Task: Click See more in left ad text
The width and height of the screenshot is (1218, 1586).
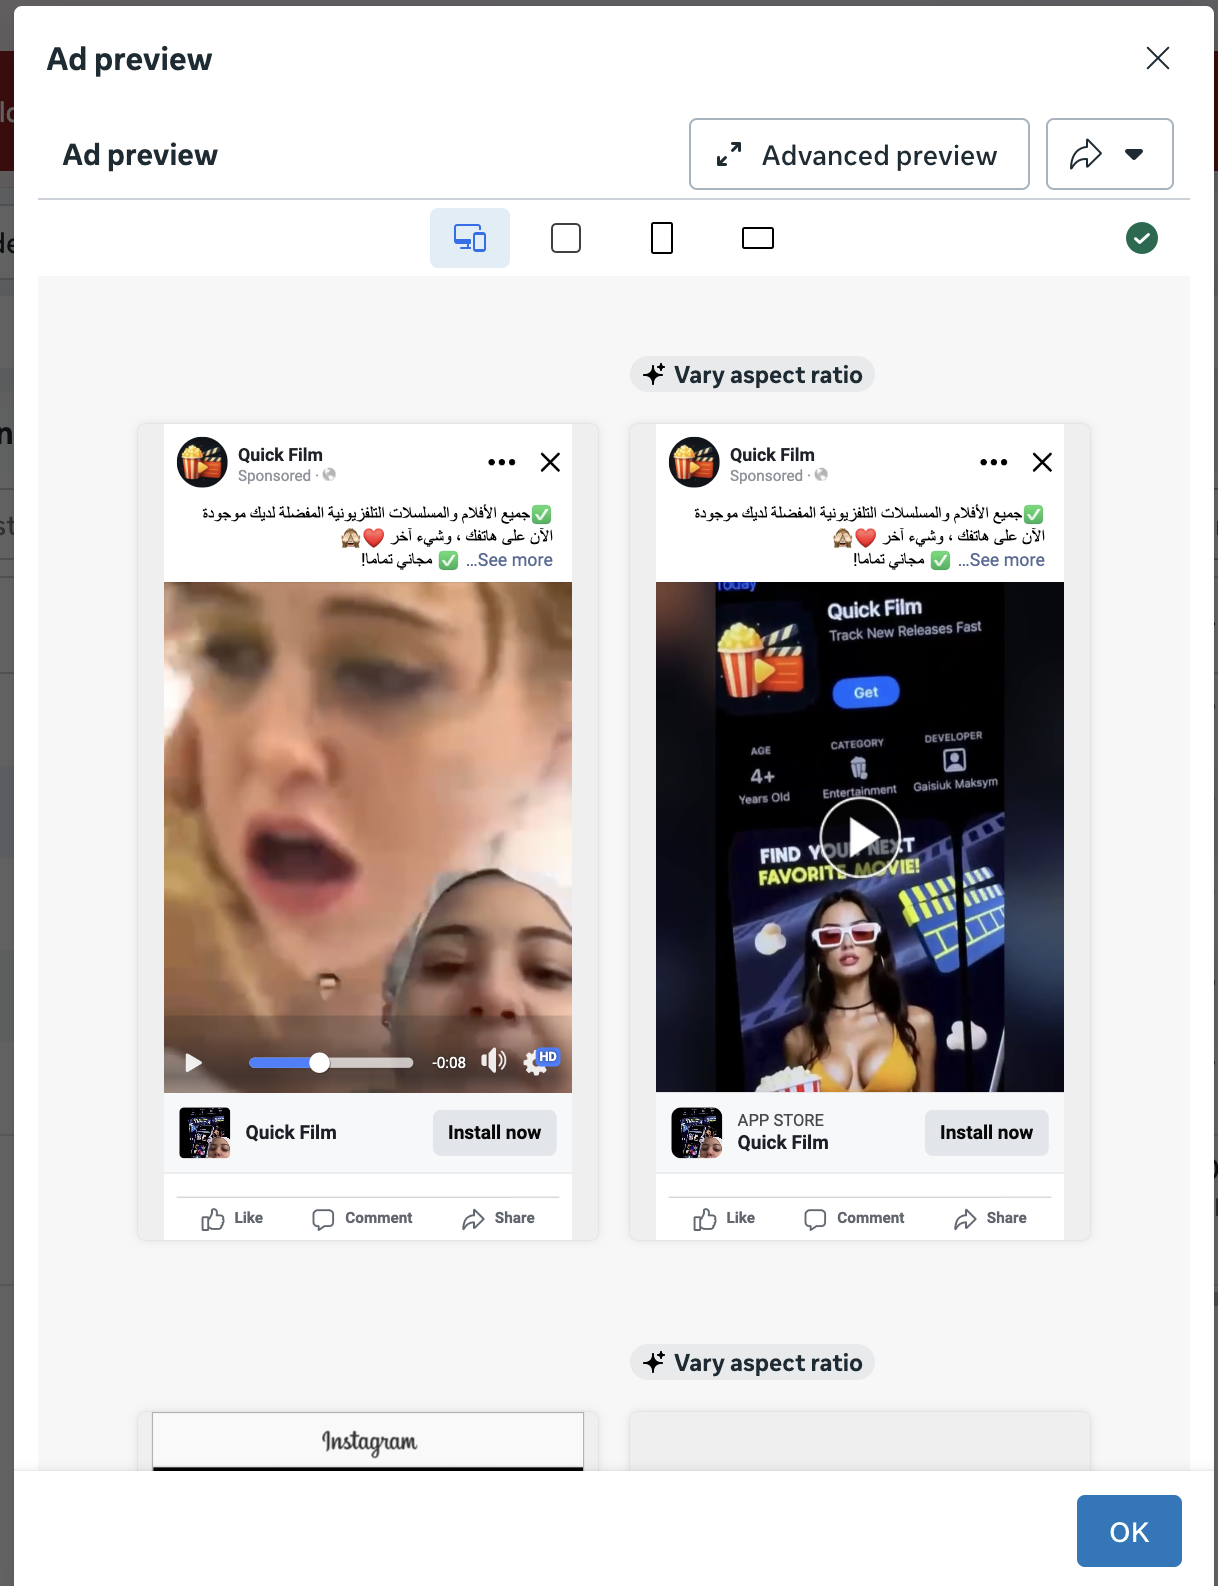Action: coord(515,560)
